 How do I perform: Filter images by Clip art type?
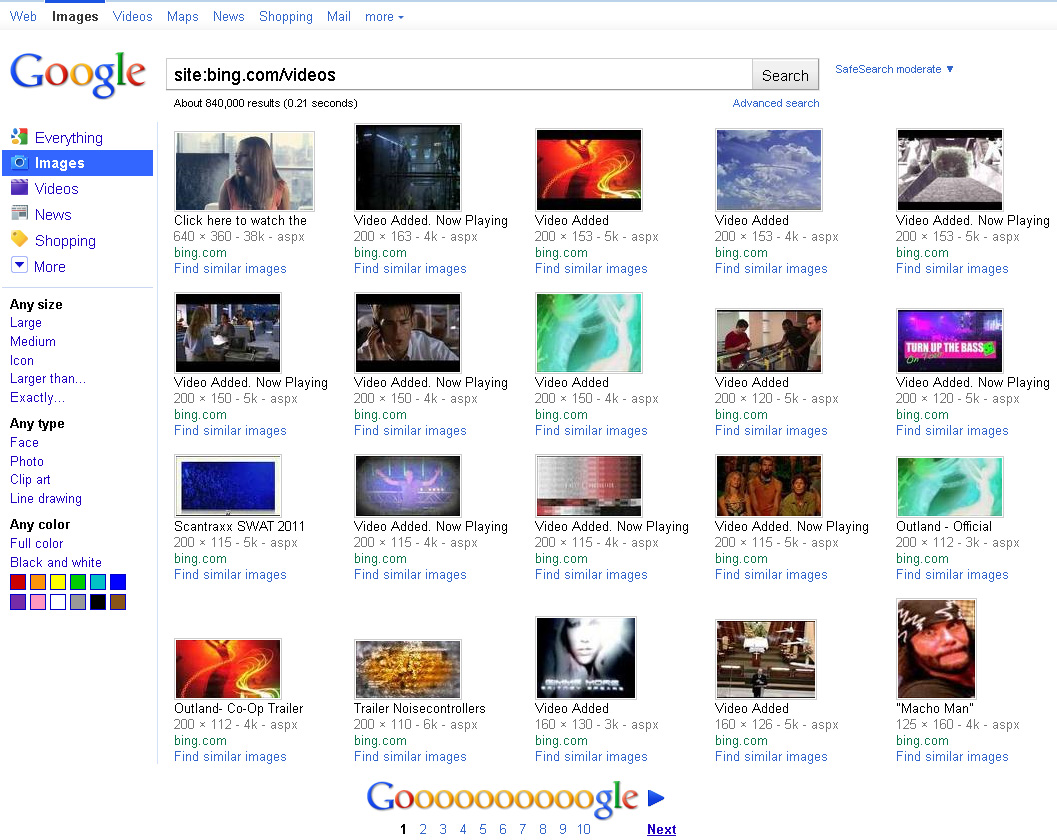pyautogui.click(x=30, y=480)
